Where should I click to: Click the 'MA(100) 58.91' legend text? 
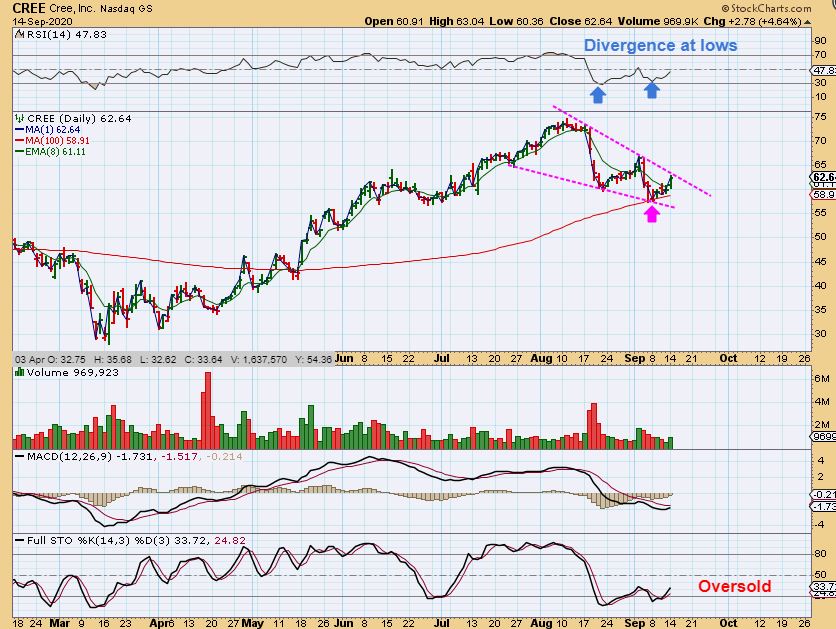[57, 141]
